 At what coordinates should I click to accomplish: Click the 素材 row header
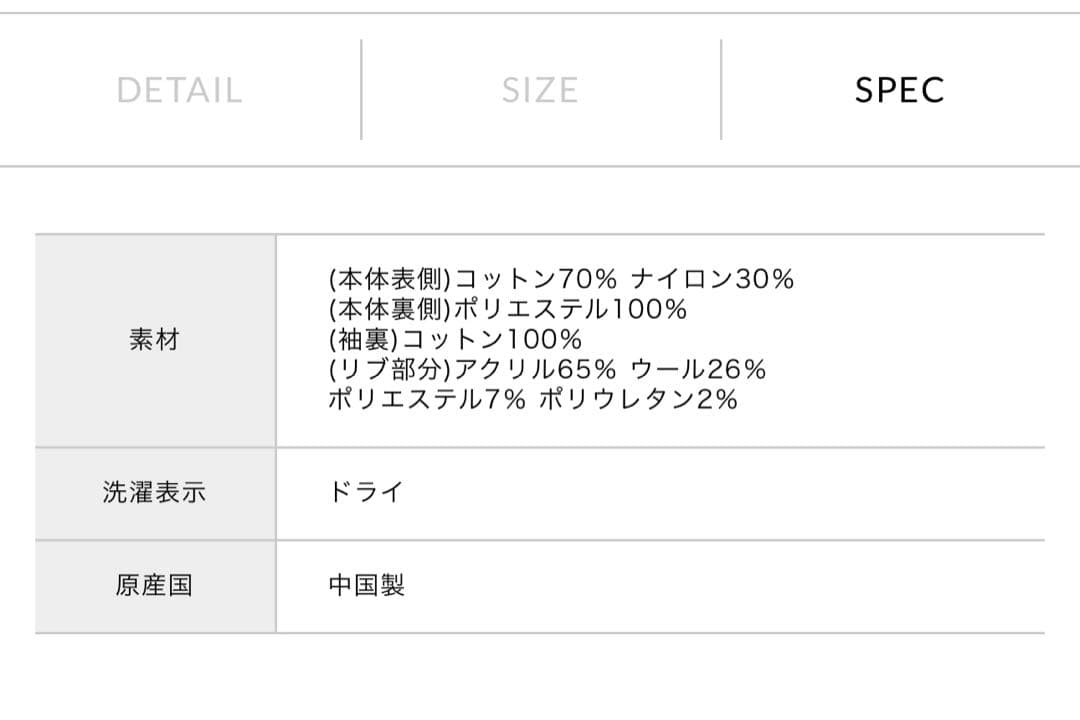155,340
